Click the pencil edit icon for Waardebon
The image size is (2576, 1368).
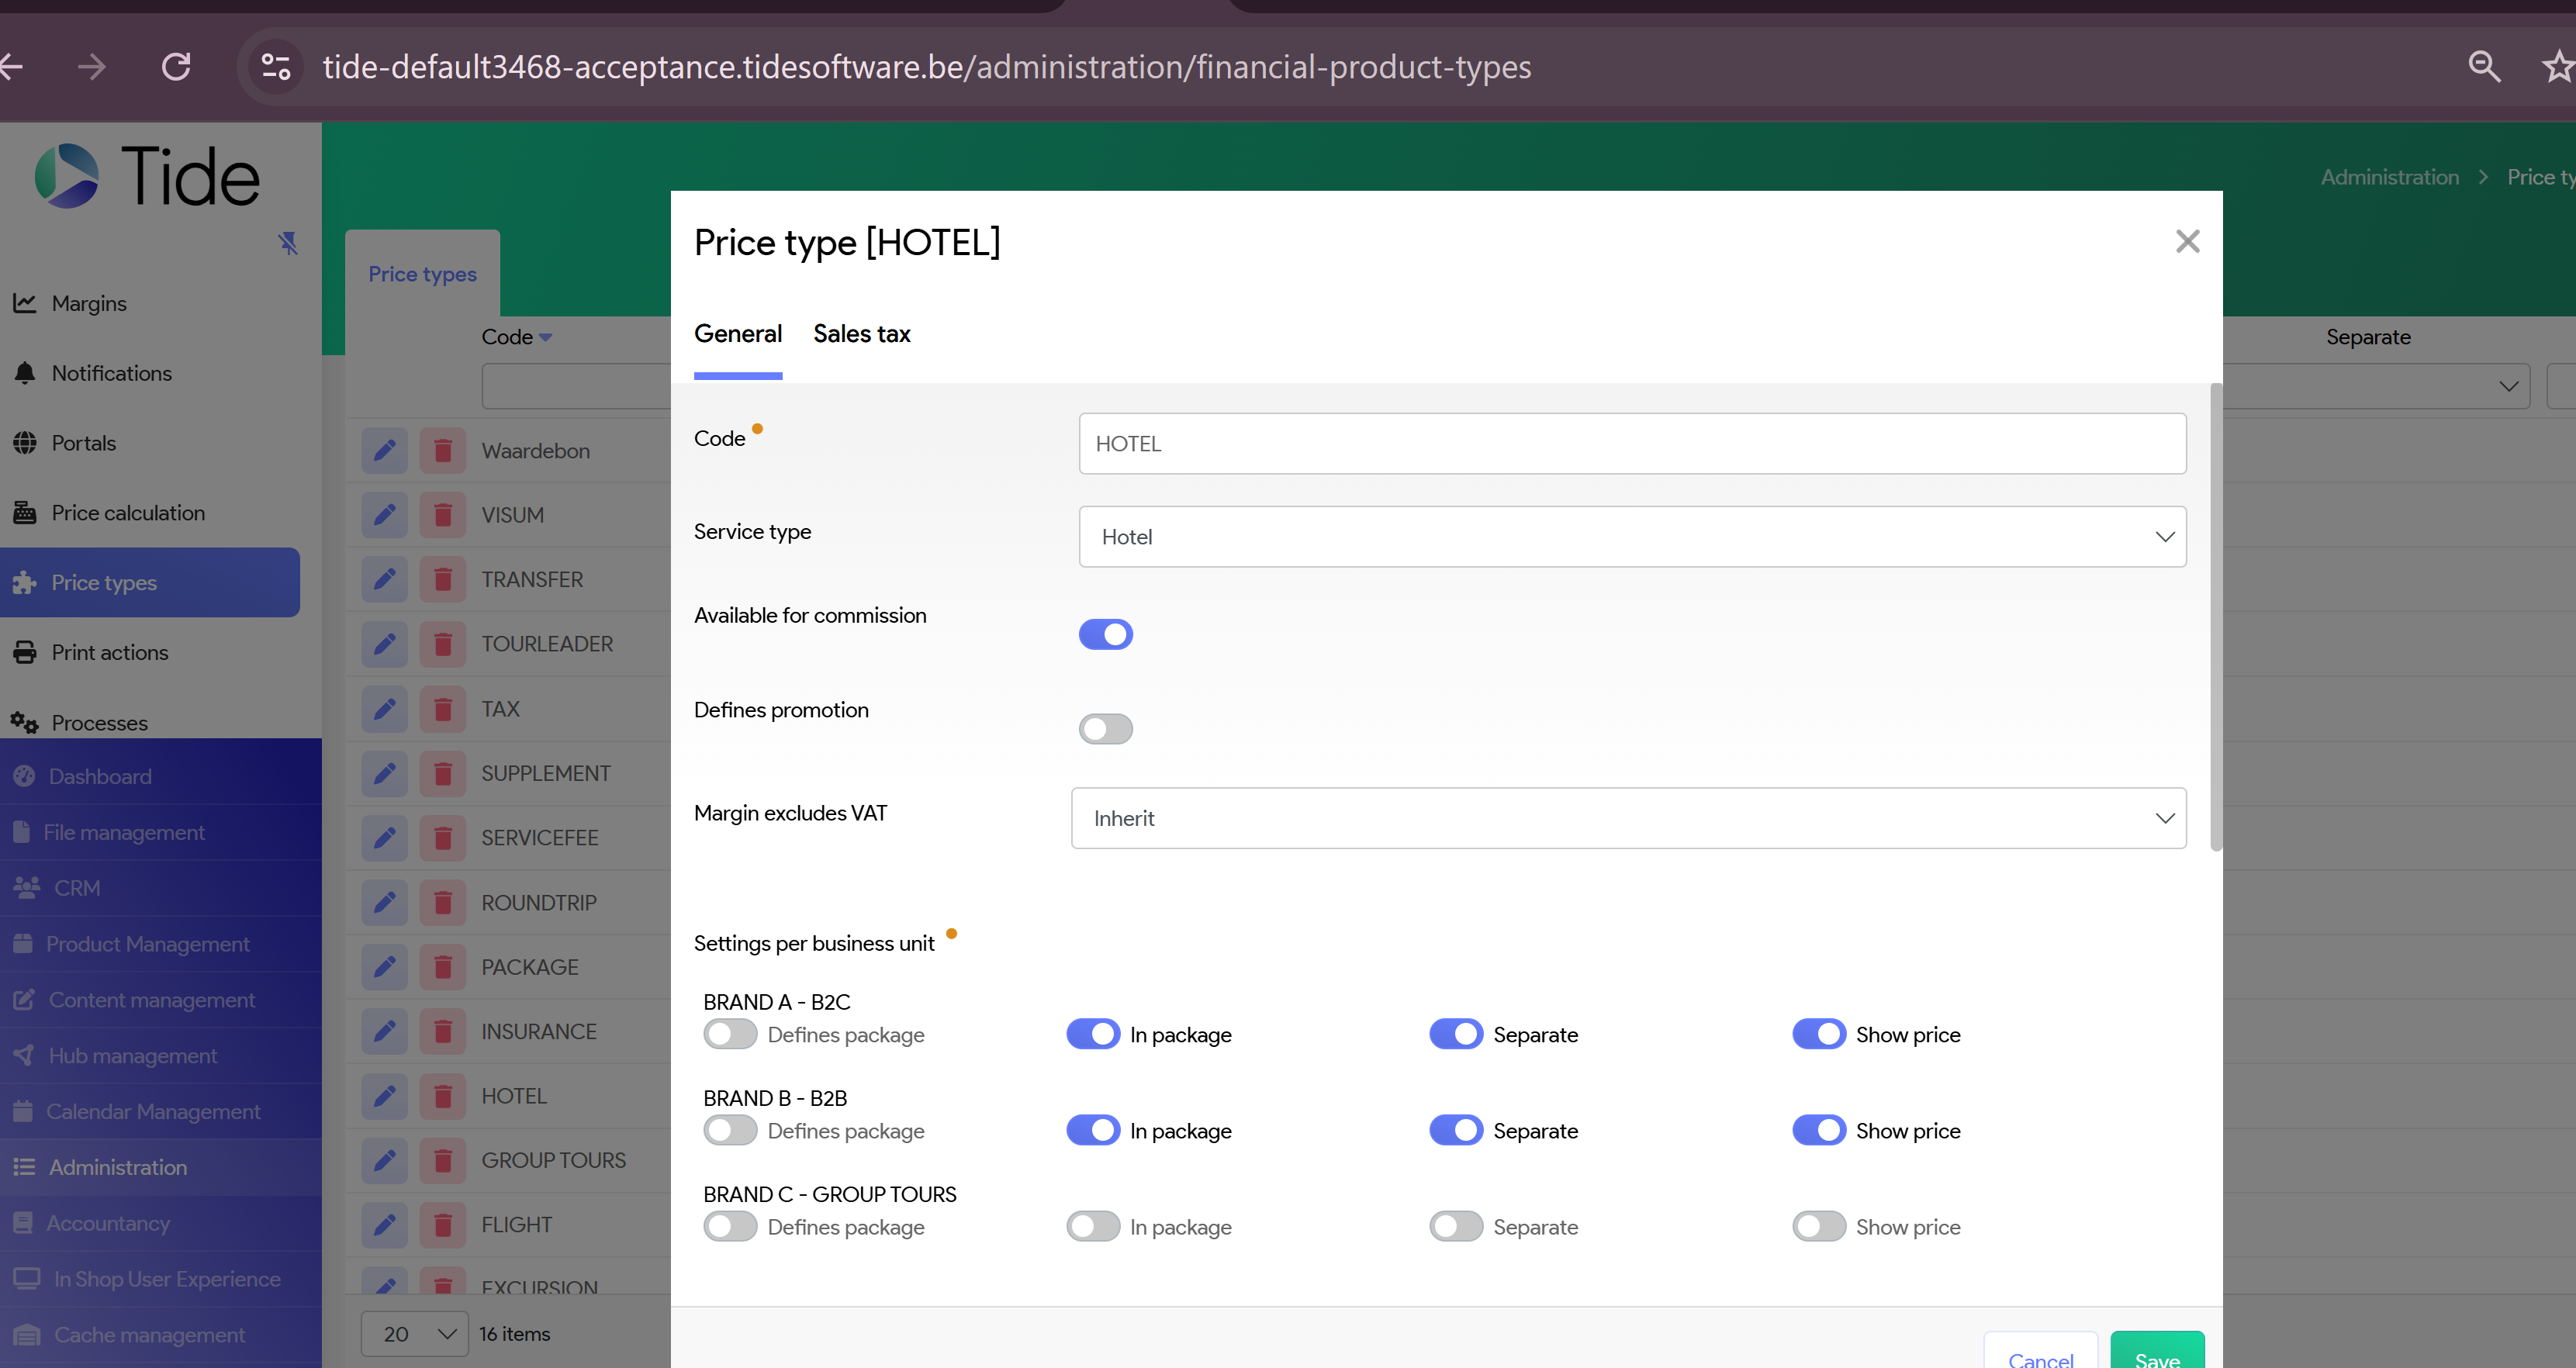pyautogui.click(x=384, y=450)
